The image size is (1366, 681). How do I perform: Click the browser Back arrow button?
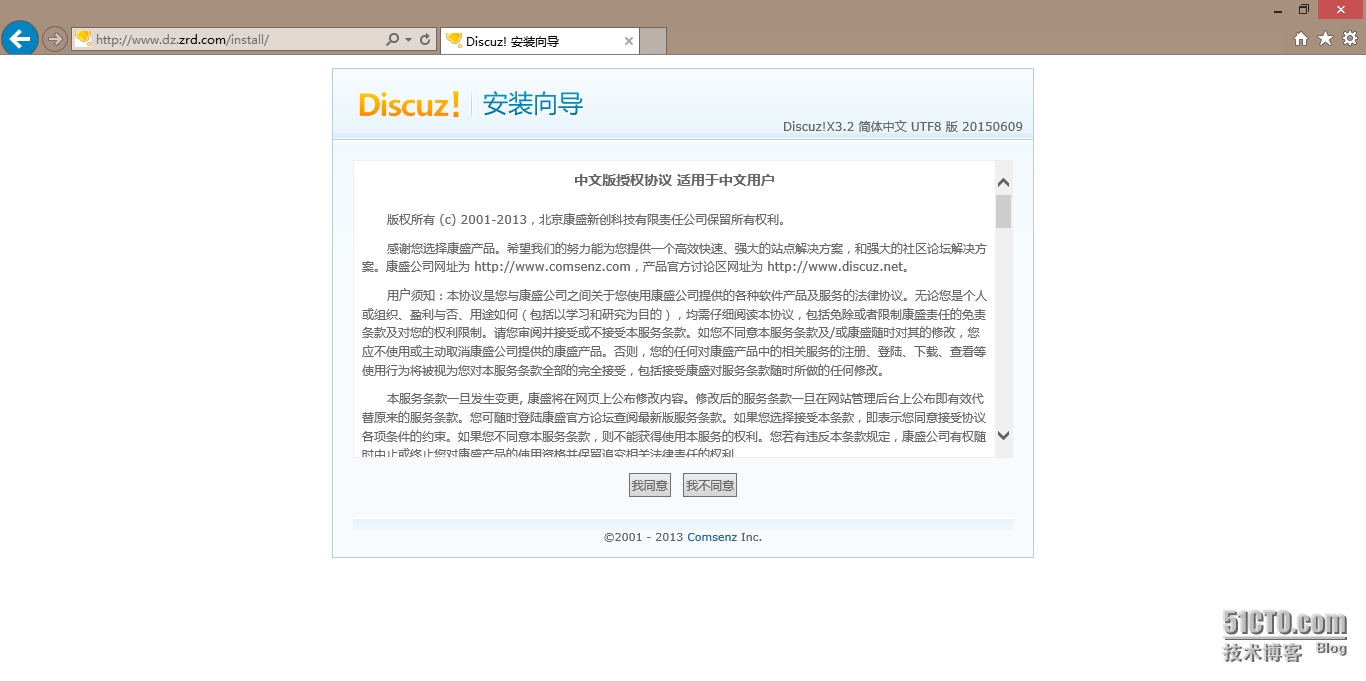pos(20,39)
